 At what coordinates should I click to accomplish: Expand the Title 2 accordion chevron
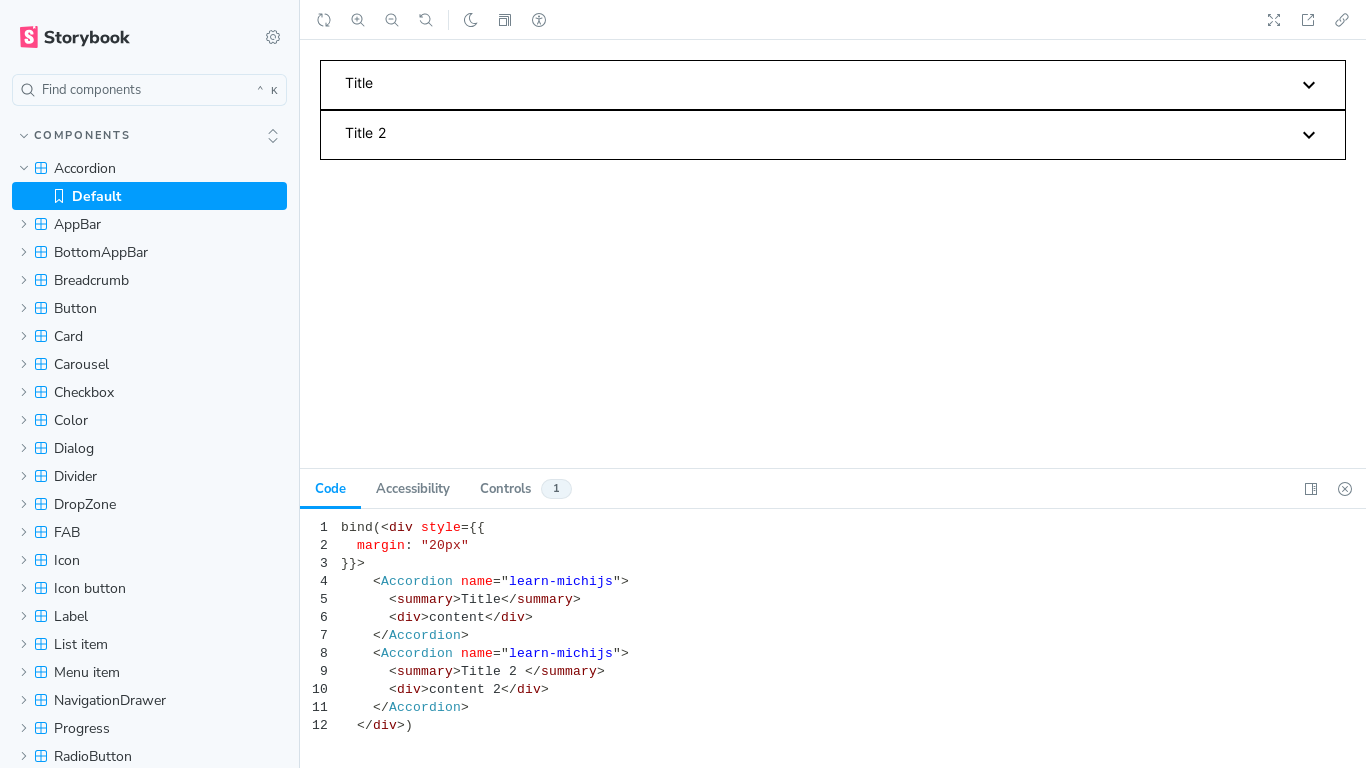[x=1309, y=135]
